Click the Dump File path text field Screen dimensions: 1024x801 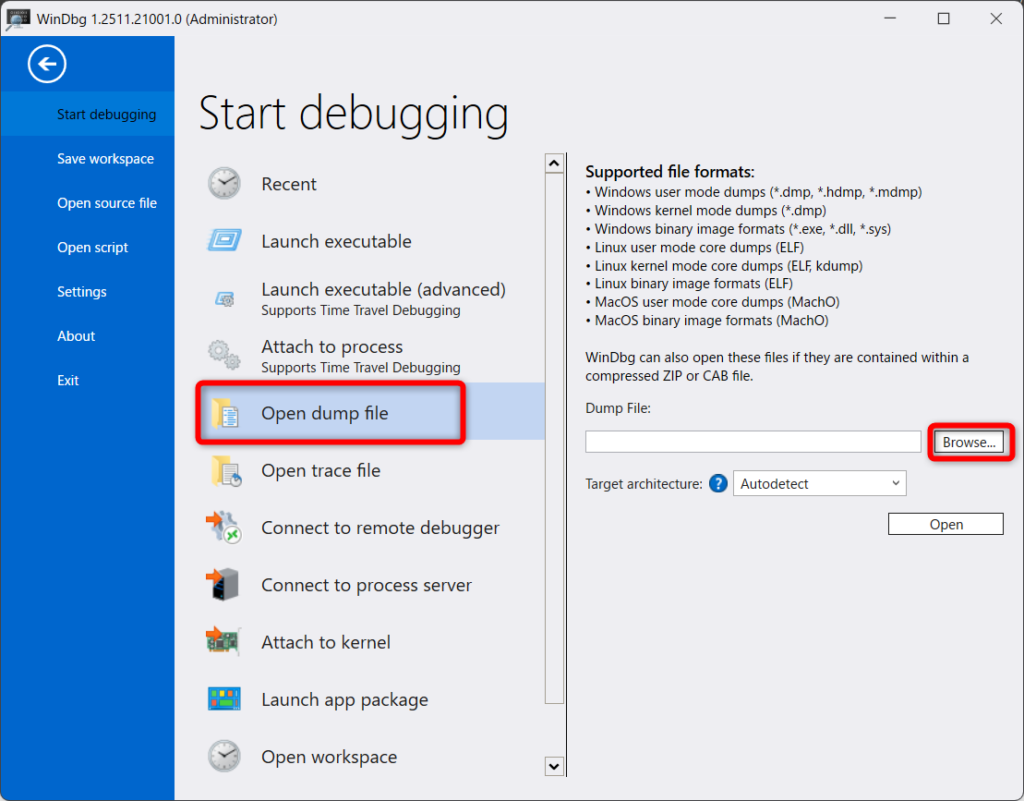752,442
